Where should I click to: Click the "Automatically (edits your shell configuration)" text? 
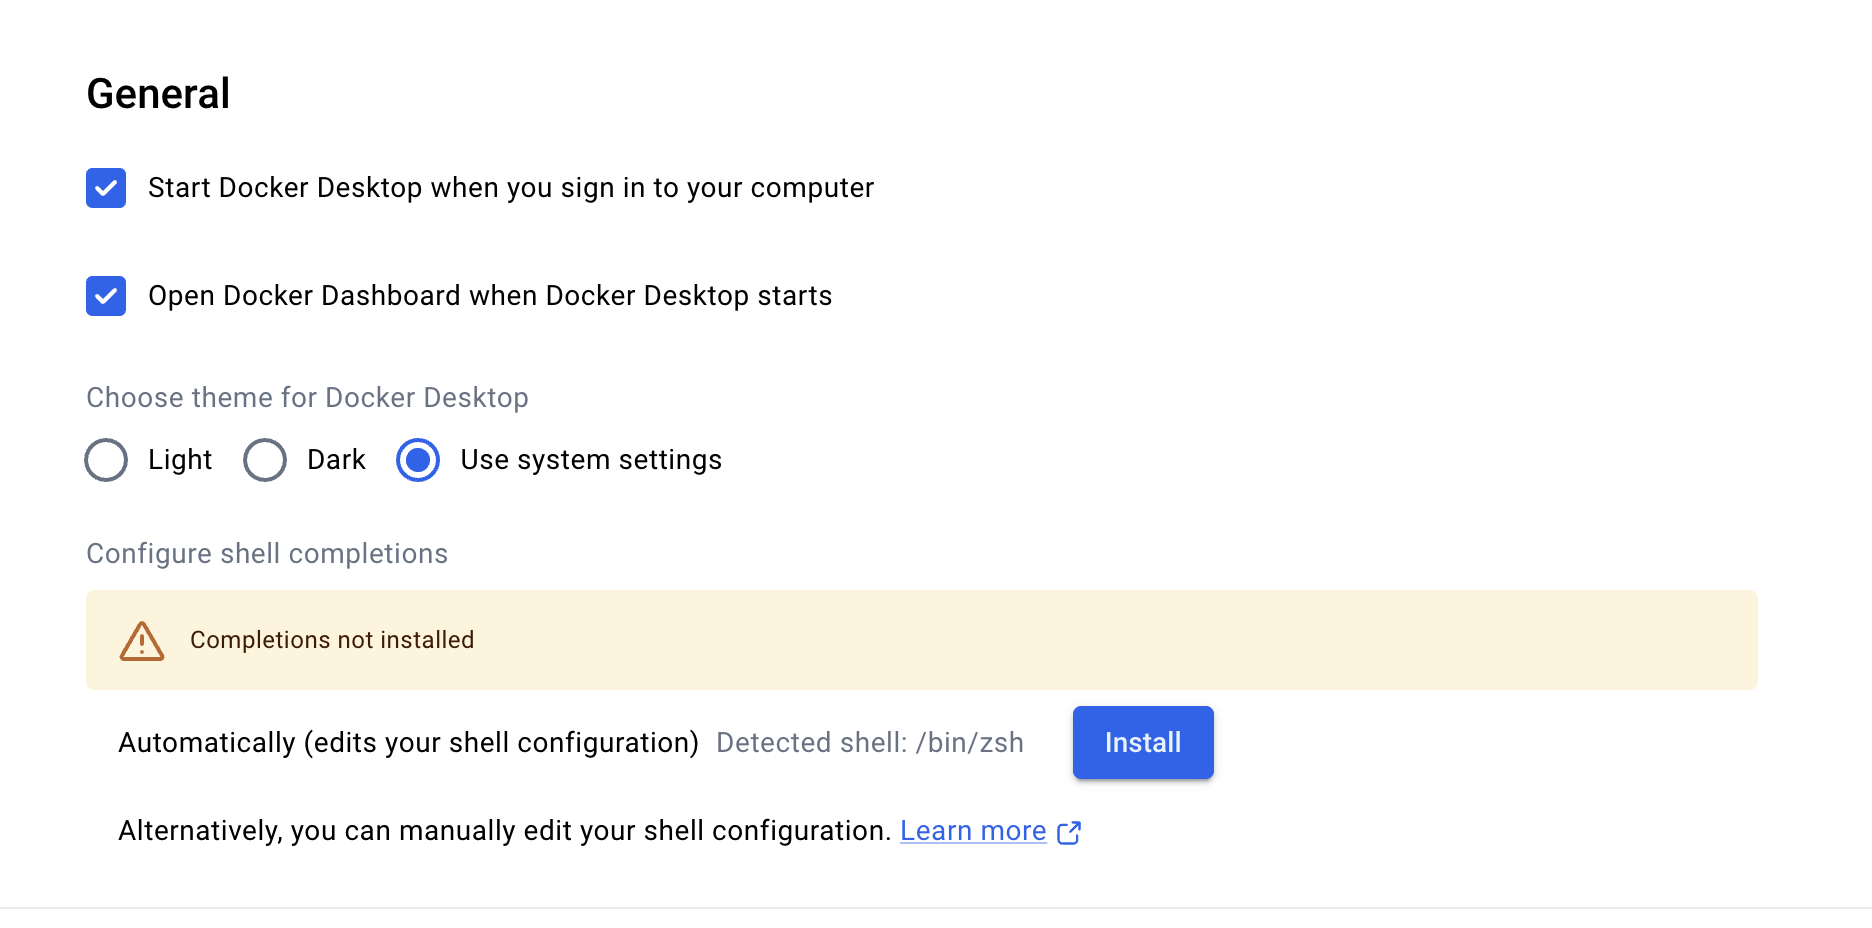pyautogui.click(x=408, y=743)
